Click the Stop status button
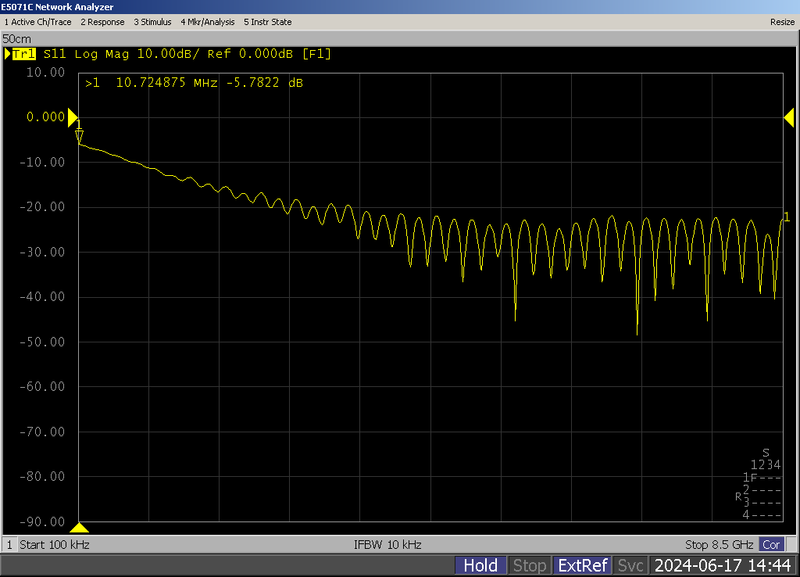 [x=529, y=566]
